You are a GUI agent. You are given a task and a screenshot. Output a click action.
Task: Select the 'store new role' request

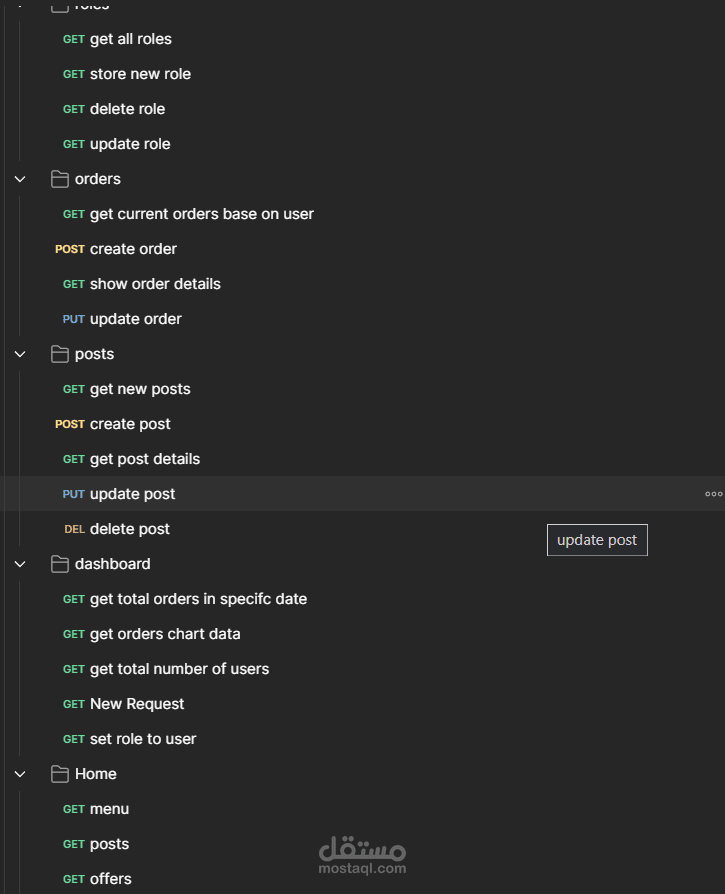[140, 74]
